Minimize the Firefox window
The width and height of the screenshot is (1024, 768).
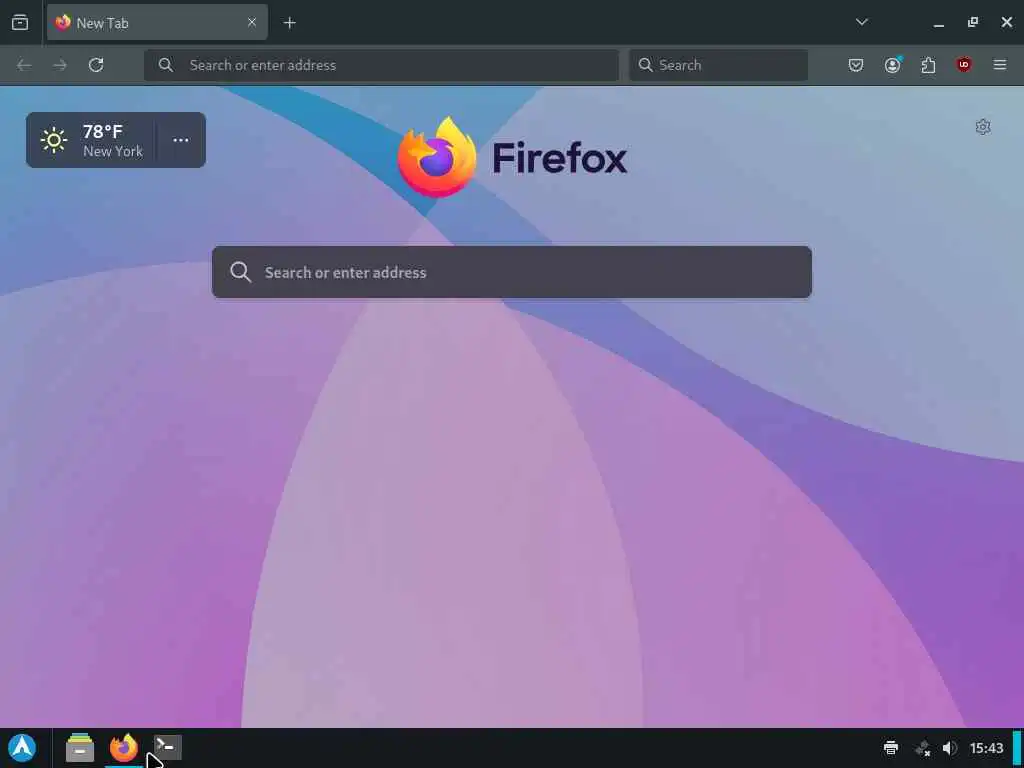(938, 23)
